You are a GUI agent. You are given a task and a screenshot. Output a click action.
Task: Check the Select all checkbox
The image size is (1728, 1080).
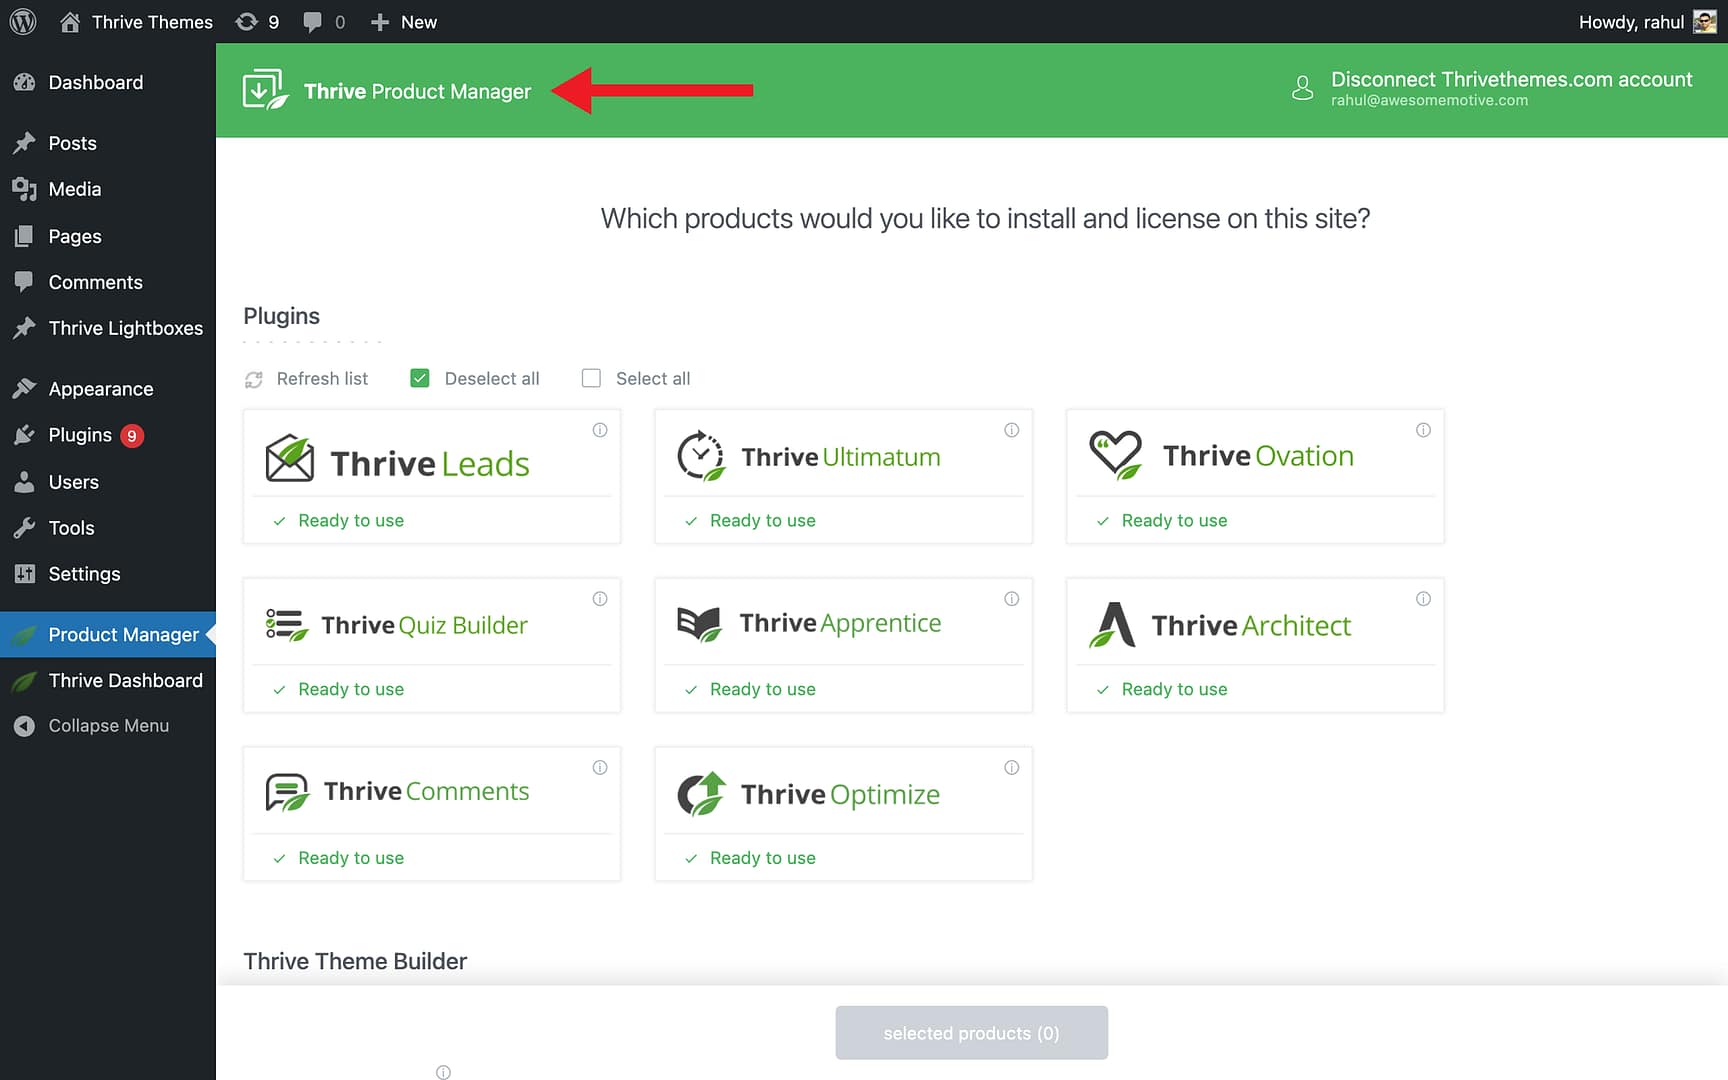[x=591, y=378]
